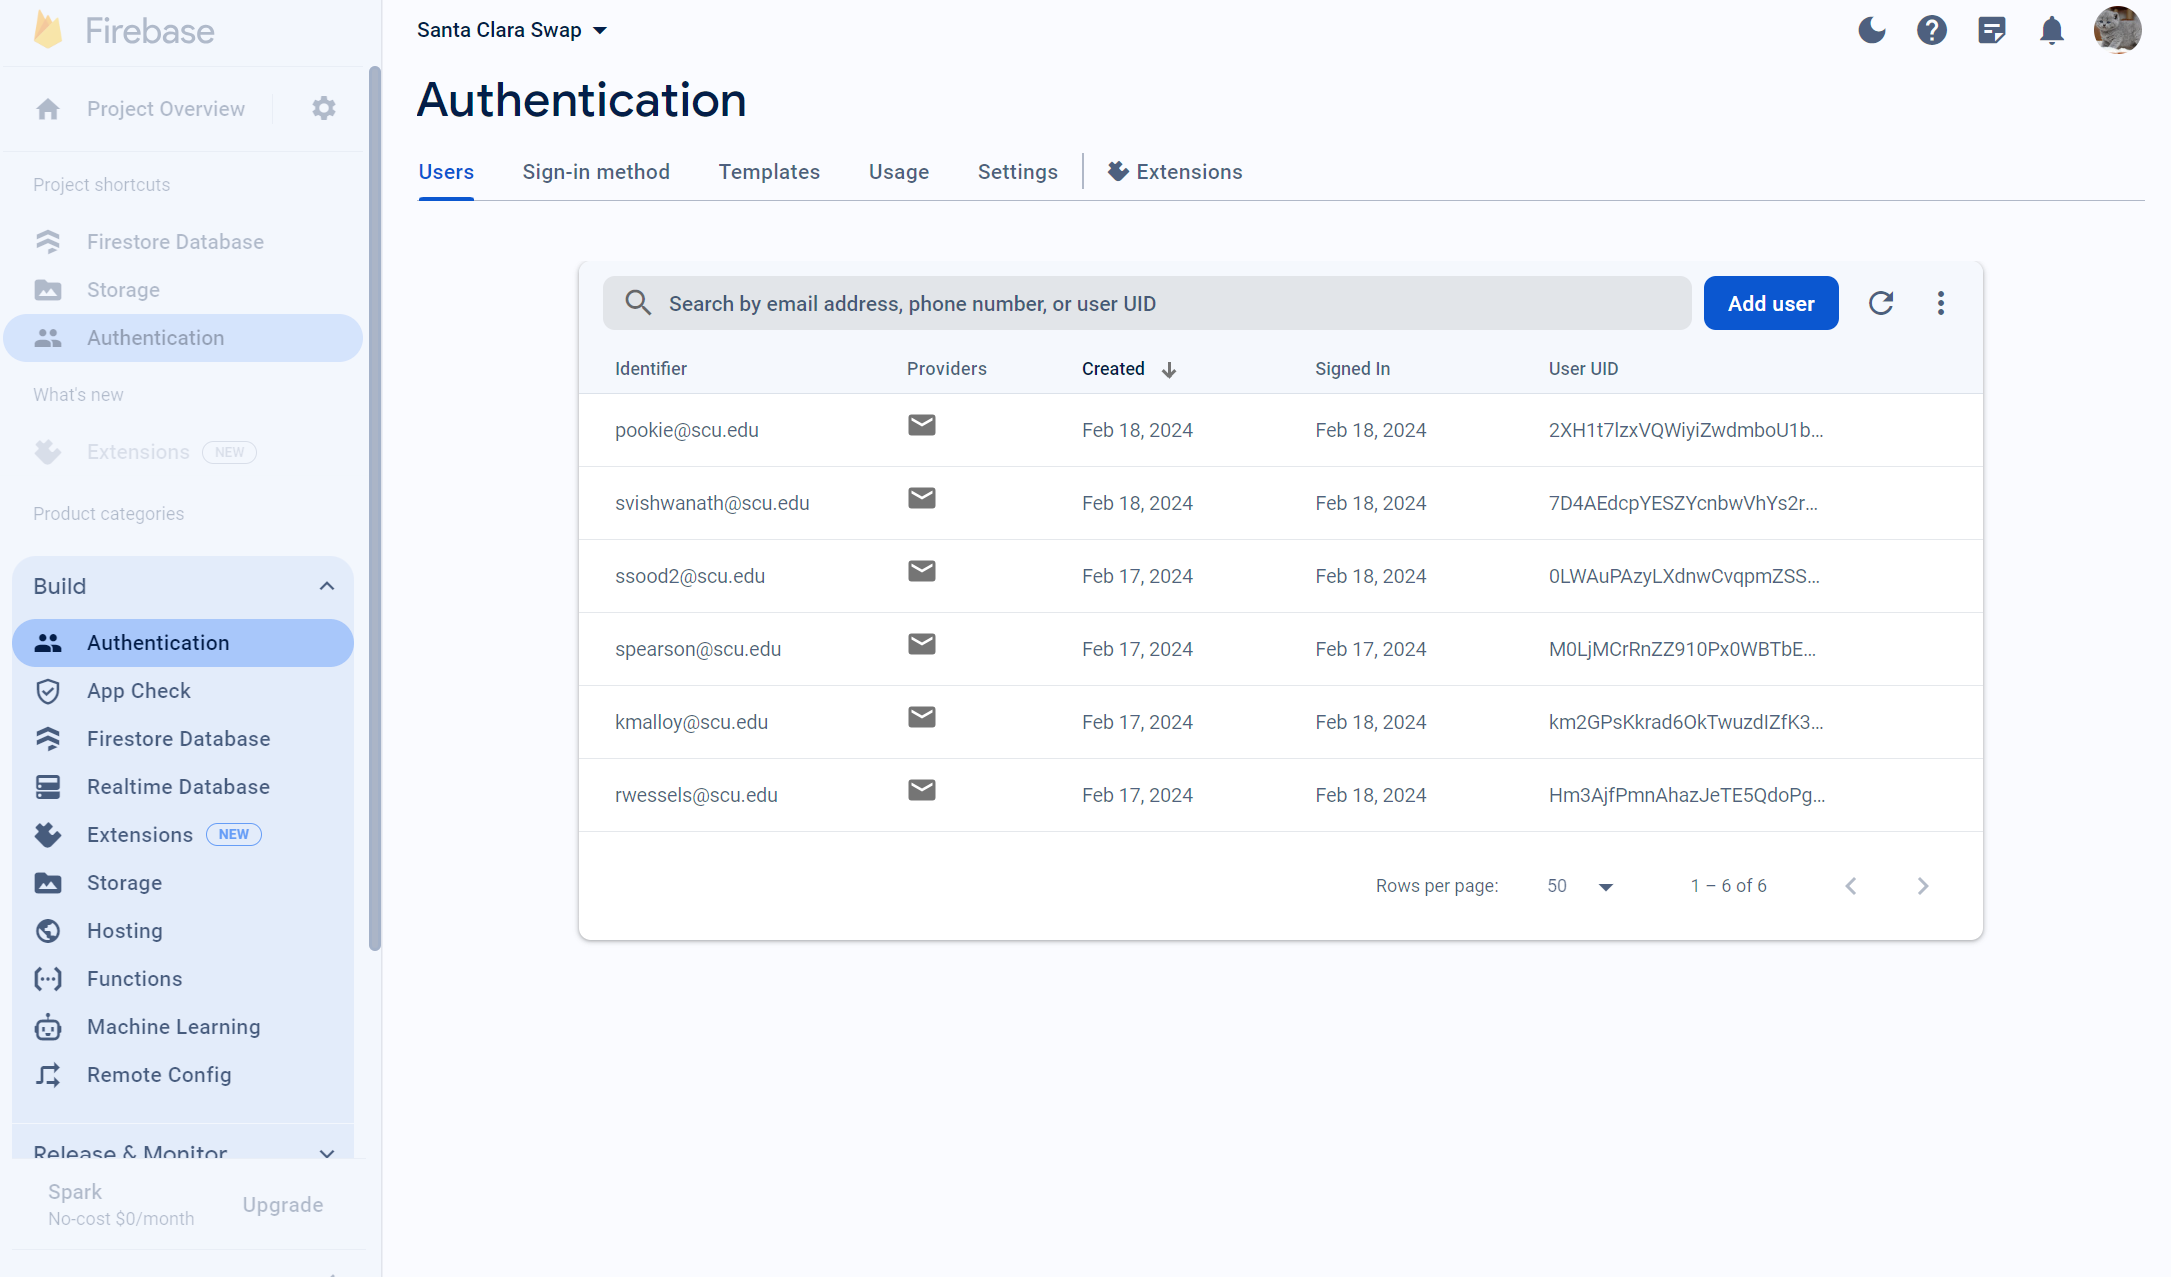The height and width of the screenshot is (1277, 2171).
Task: Expand Release & Monitor section
Action: coord(326,1152)
